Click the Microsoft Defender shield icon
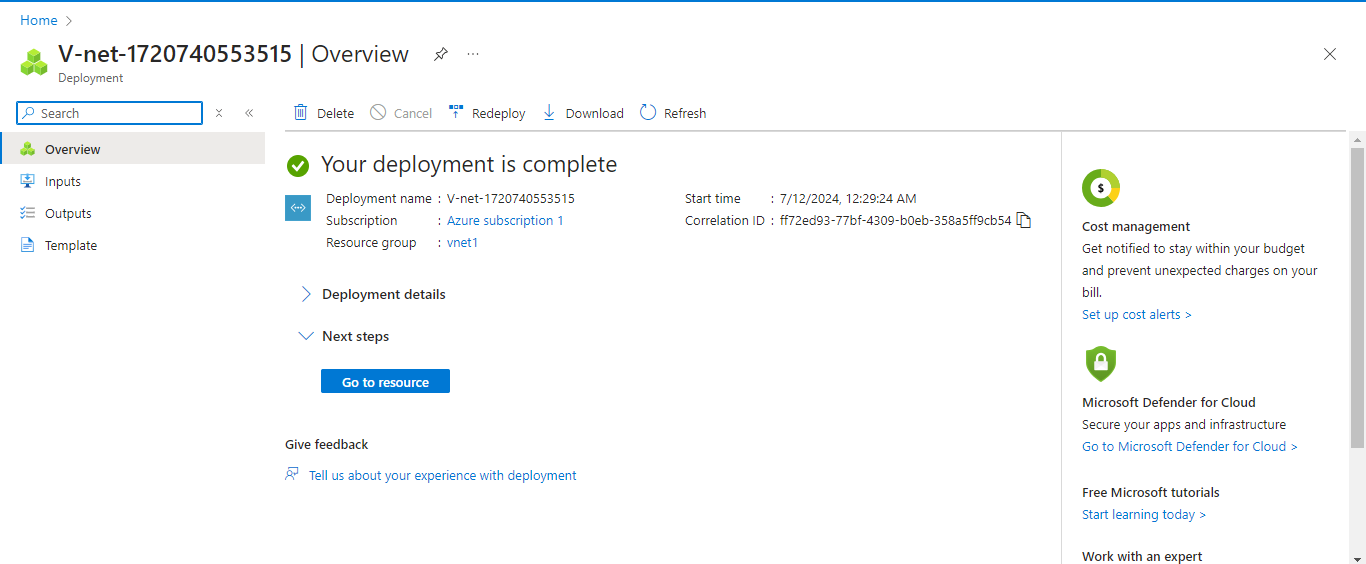1366x564 pixels. 1100,363
